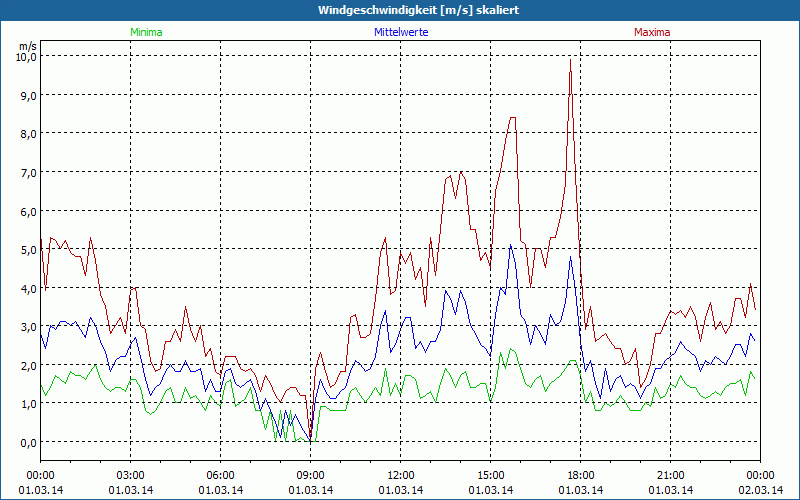Click the 09:00 time axis label

point(311,475)
